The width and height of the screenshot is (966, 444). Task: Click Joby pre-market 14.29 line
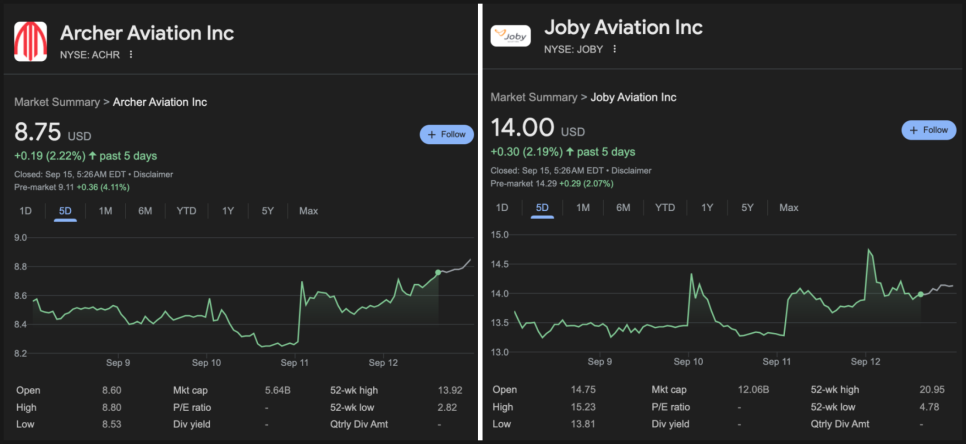pos(552,184)
